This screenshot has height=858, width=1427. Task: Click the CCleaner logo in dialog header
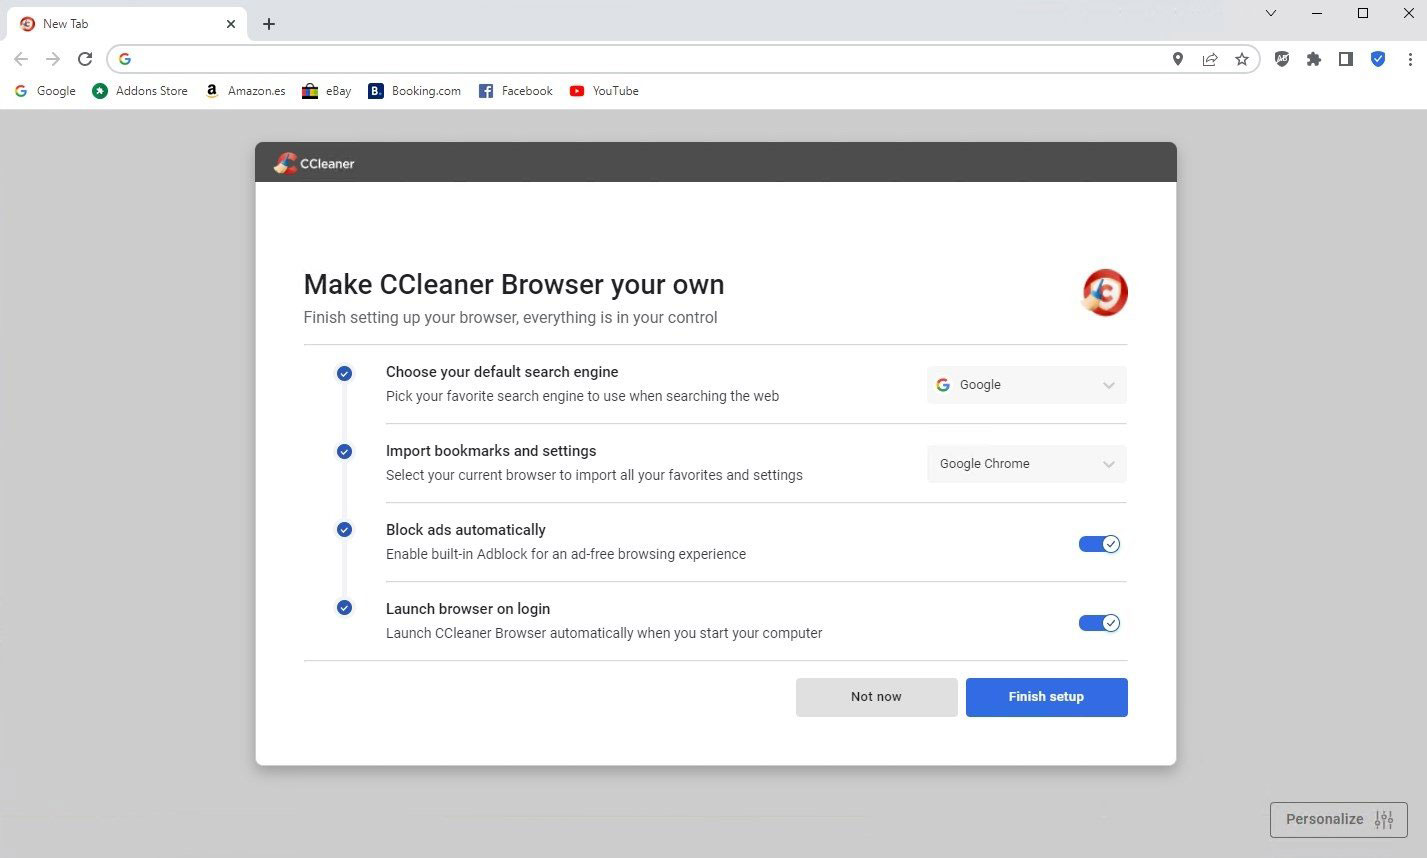[x=314, y=163]
